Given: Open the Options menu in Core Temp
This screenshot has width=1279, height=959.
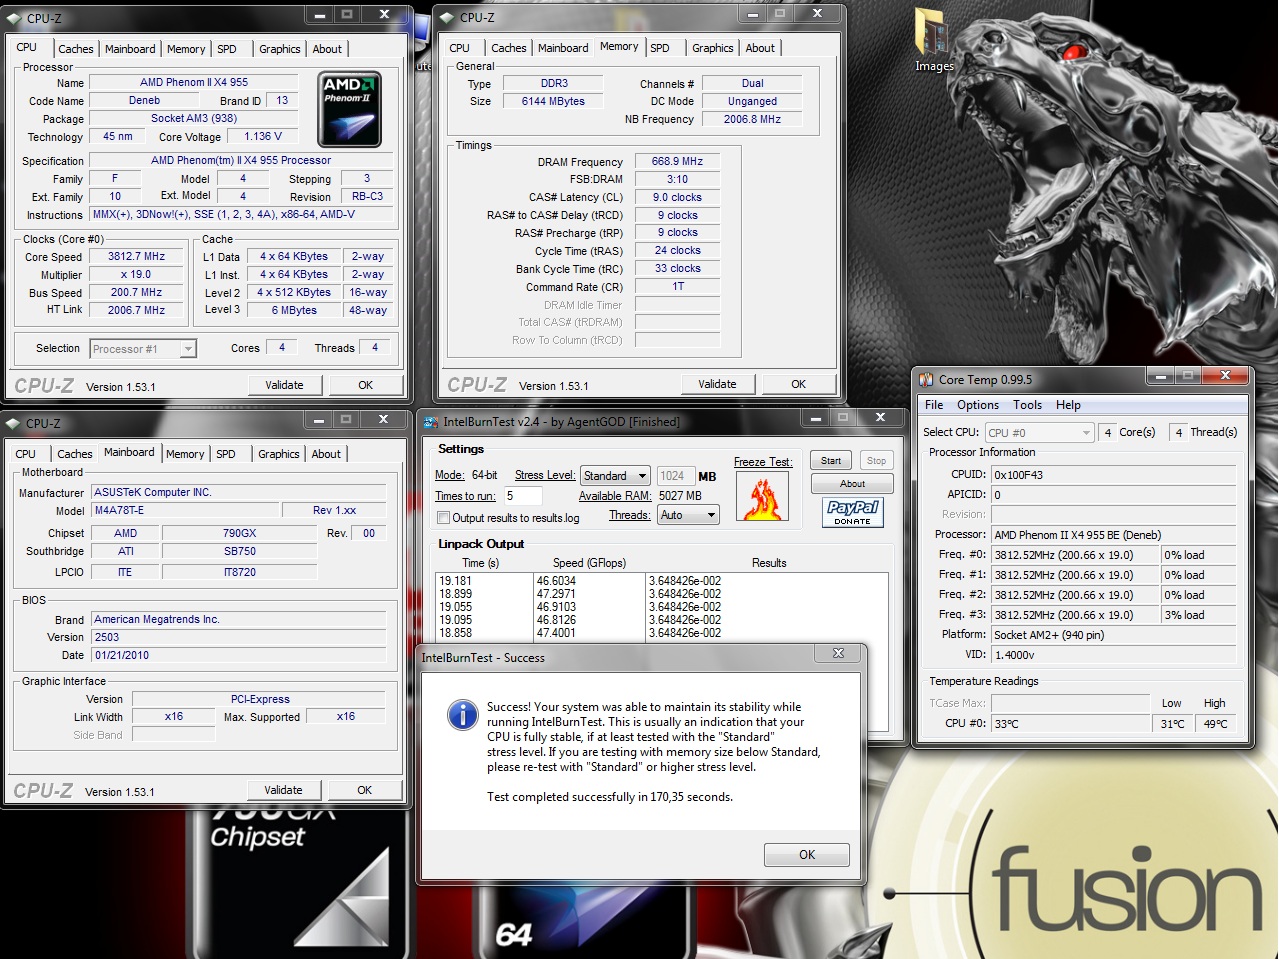Looking at the screenshot, I should pos(978,405).
